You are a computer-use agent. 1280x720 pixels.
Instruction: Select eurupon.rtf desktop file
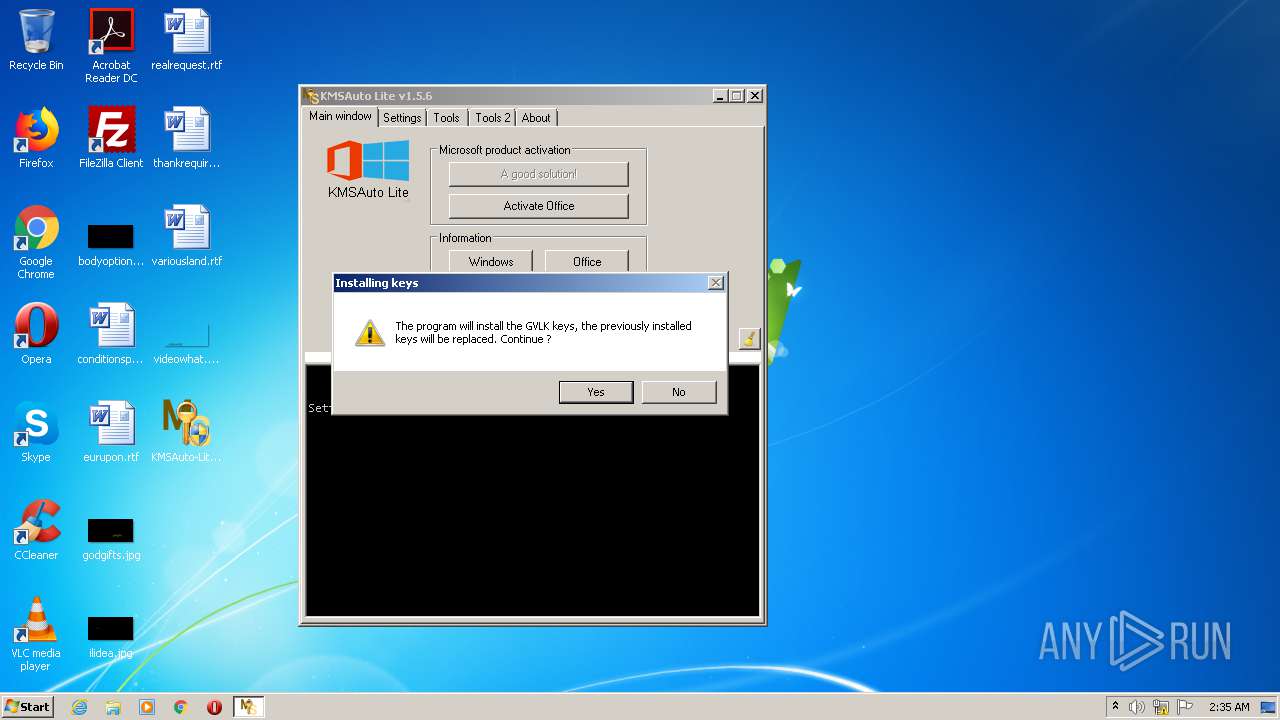(111, 432)
